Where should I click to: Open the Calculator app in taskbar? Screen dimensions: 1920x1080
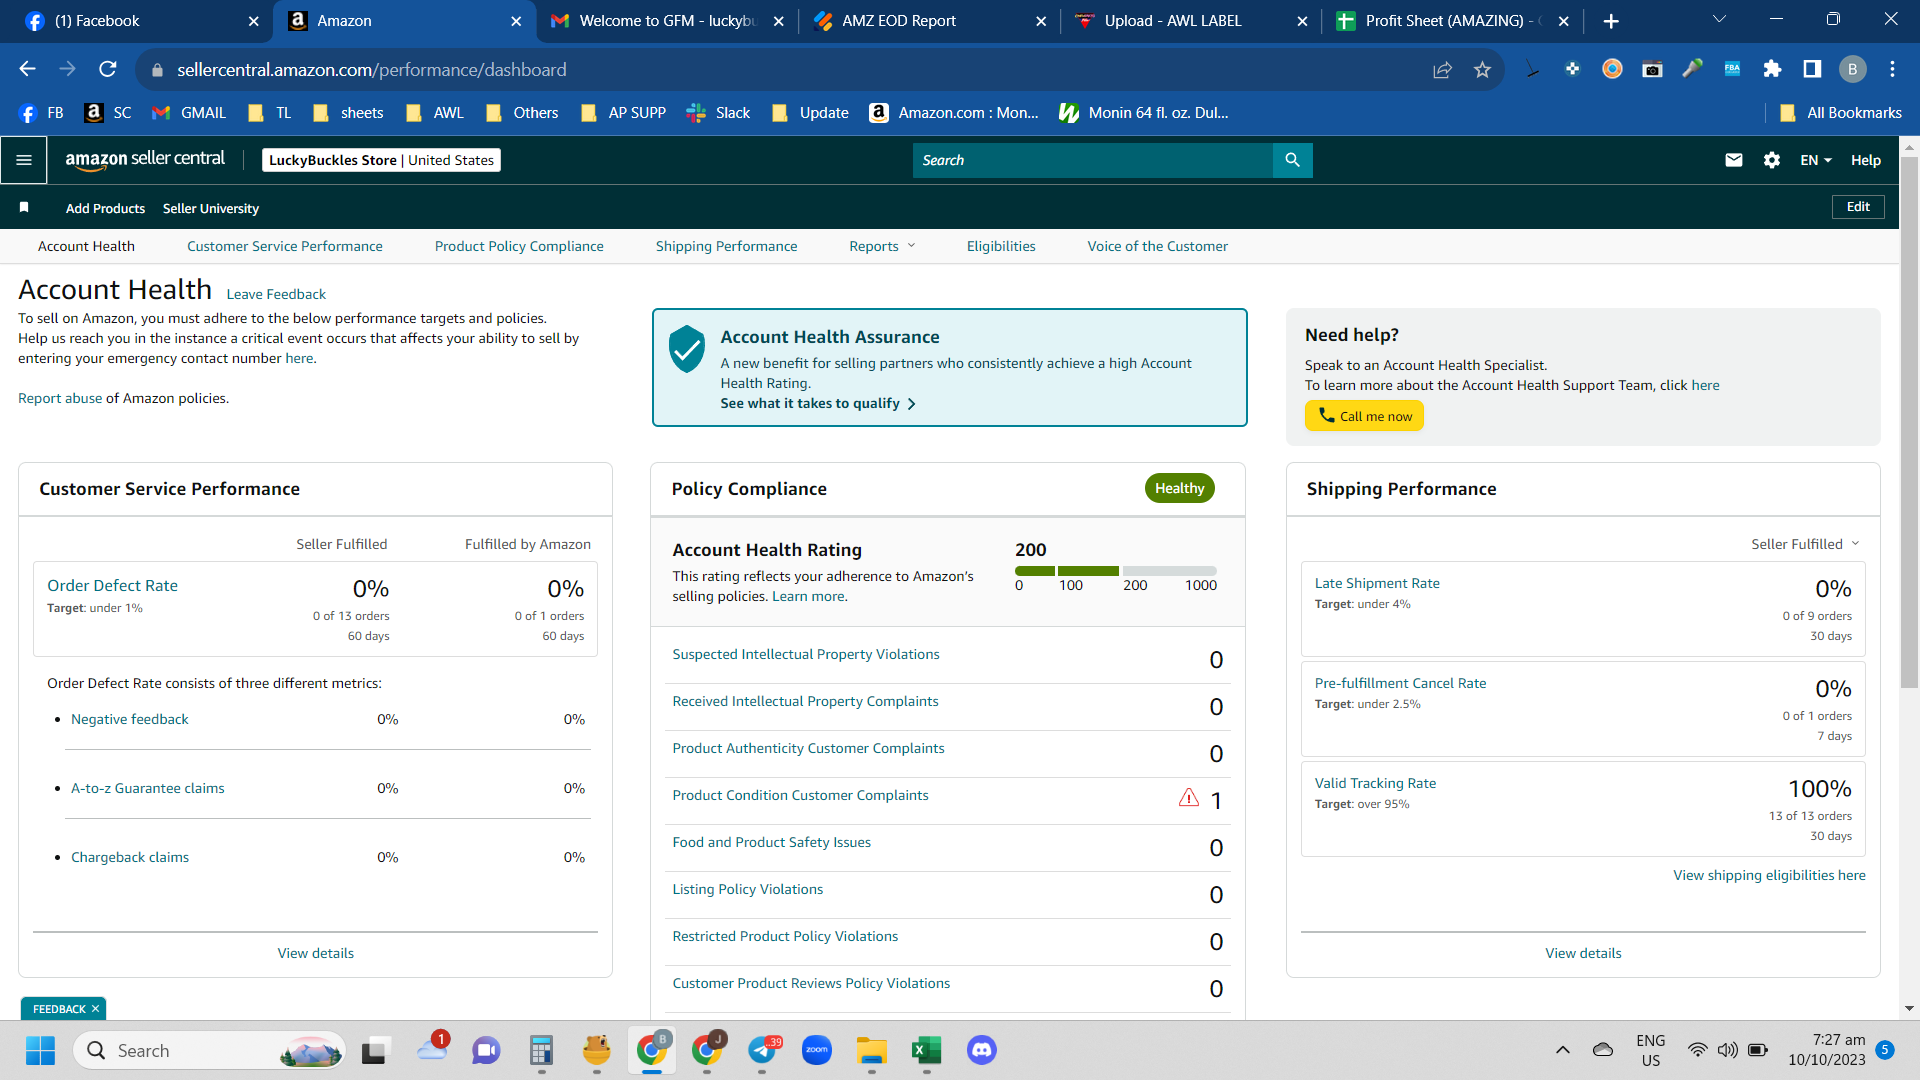541,1050
